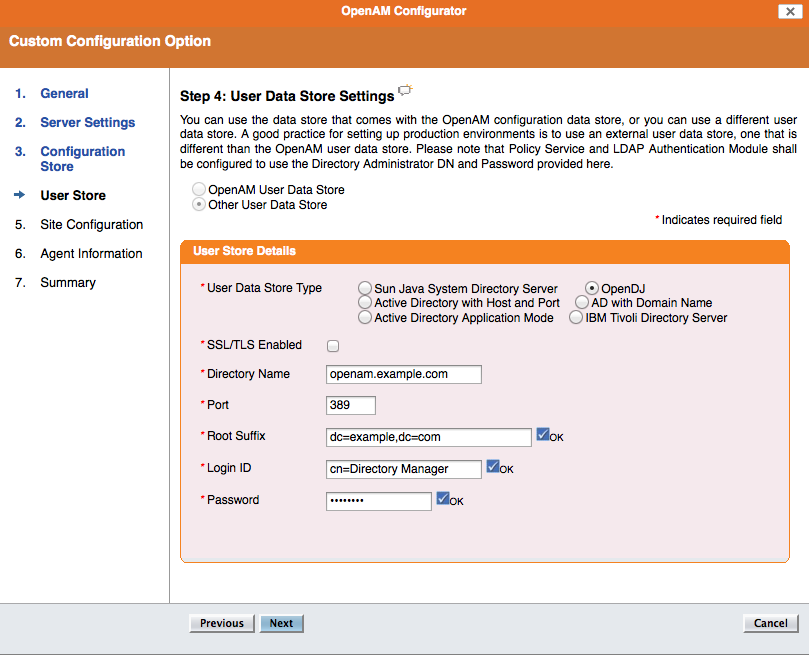The image size is (809, 655).
Task: Select OpenAM User Data Store option
Action: click(x=199, y=189)
